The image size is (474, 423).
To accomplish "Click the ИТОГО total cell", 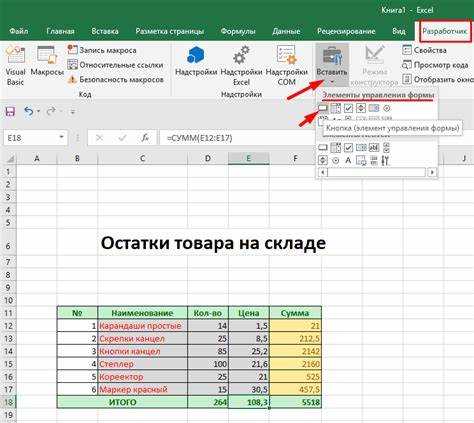I will coord(122,402).
